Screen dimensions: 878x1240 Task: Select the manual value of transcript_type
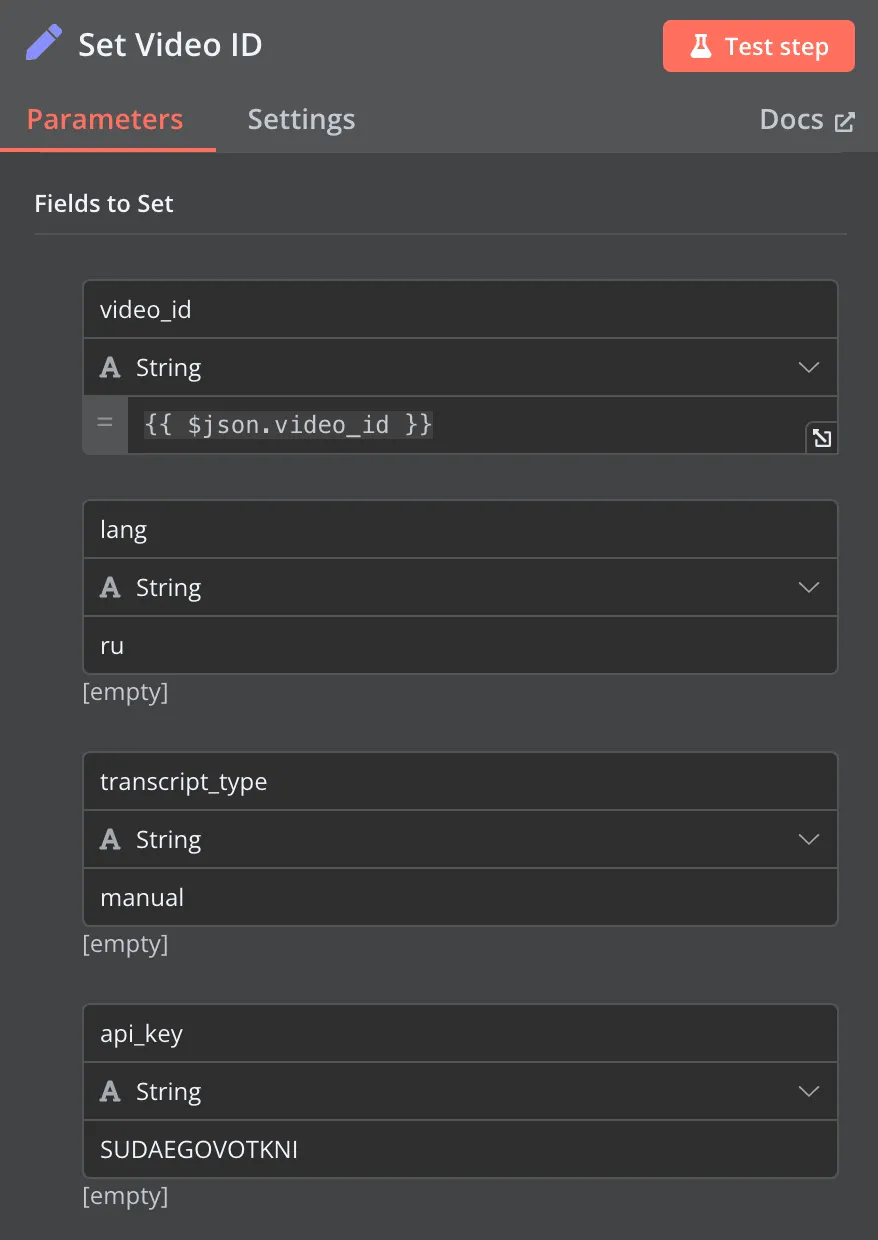click(x=460, y=897)
